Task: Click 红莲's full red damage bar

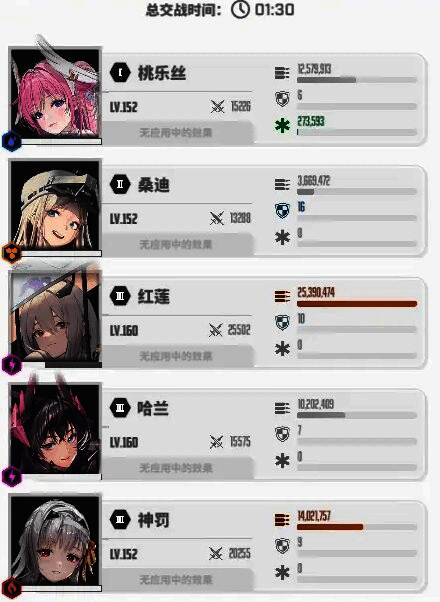Action: [357, 304]
